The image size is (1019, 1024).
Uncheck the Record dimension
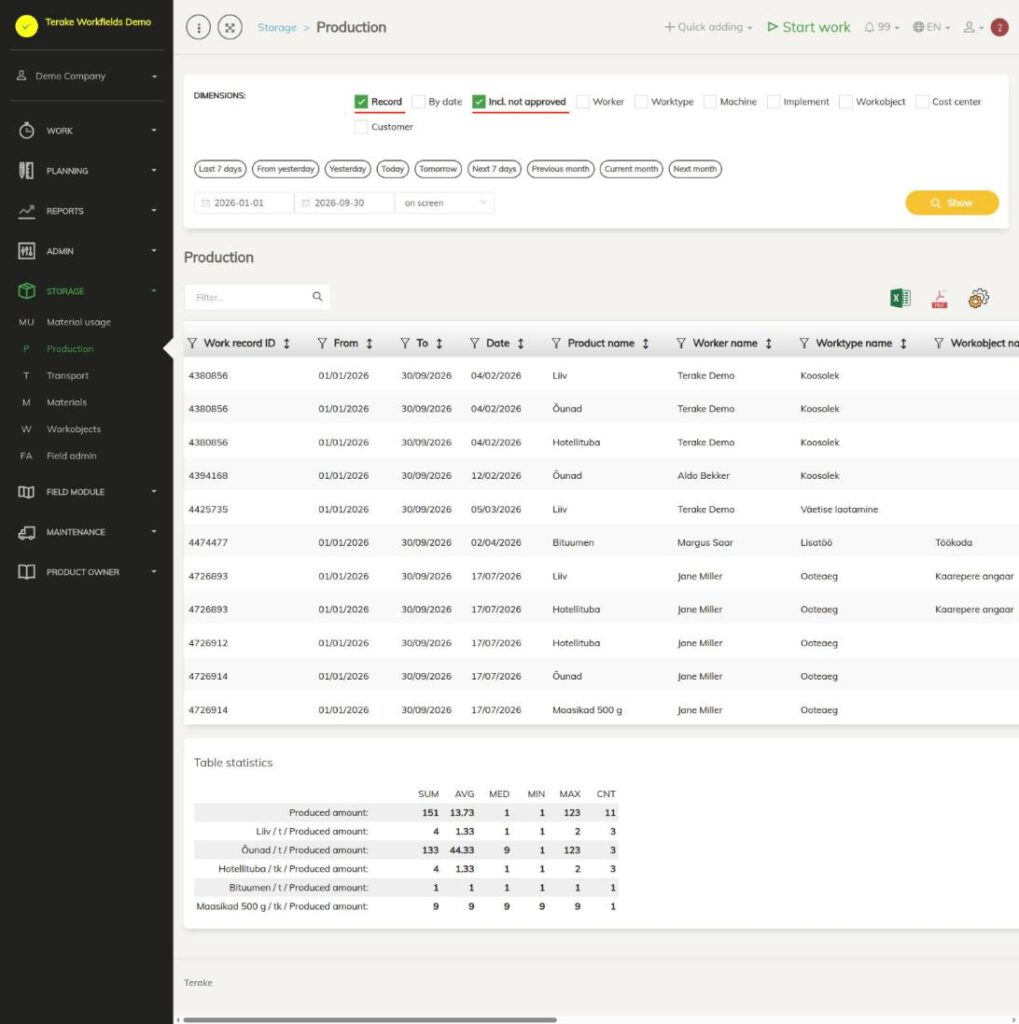tap(361, 102)
